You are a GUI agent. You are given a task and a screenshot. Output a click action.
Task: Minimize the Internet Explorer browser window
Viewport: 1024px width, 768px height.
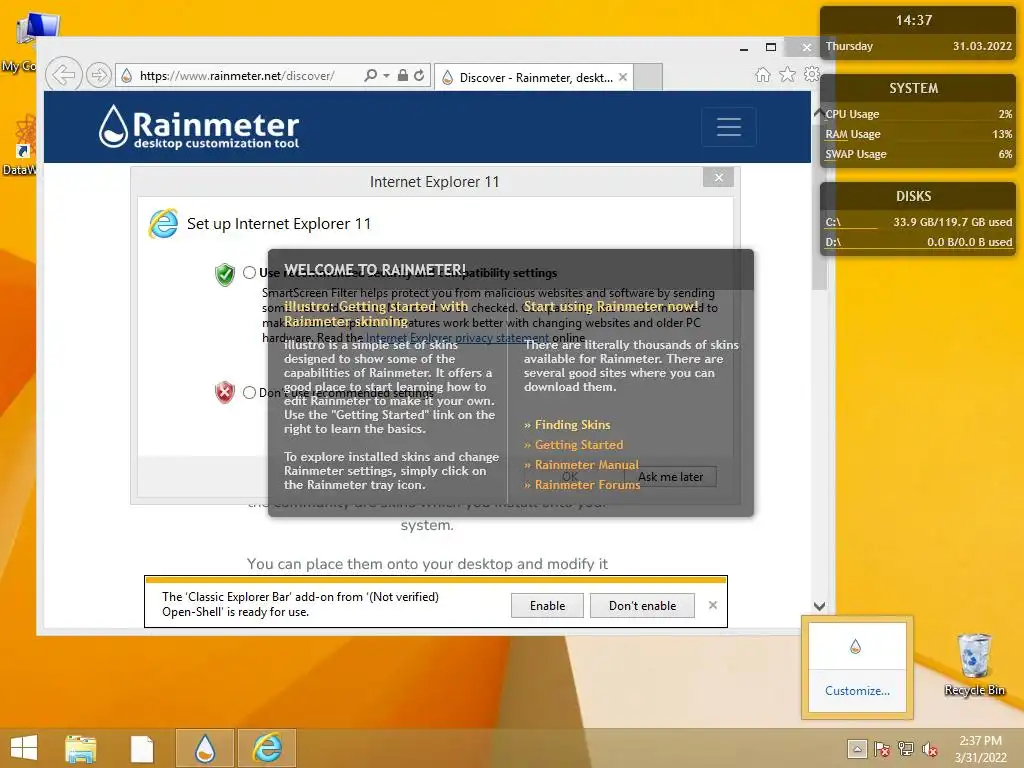(744, 48)
